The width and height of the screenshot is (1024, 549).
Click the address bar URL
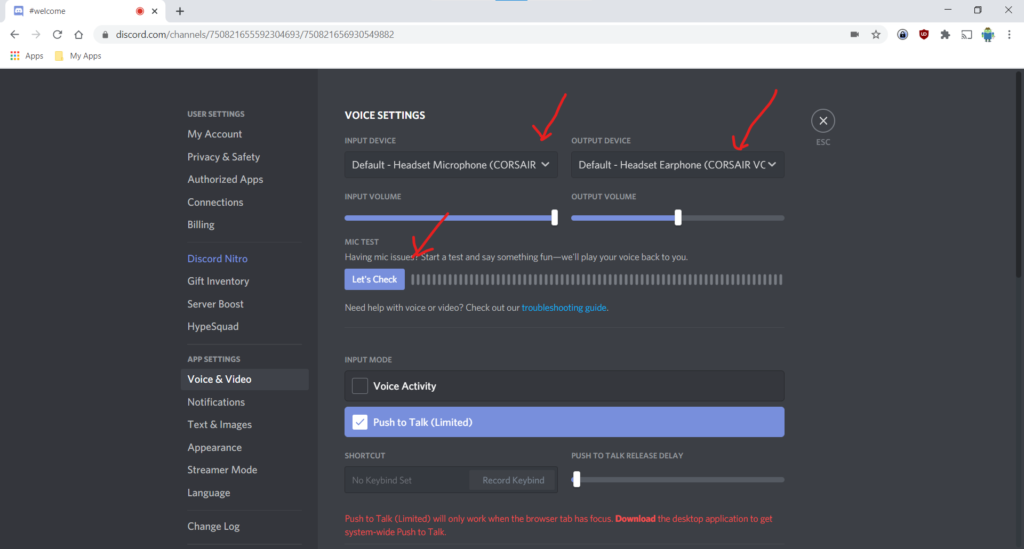255,35
